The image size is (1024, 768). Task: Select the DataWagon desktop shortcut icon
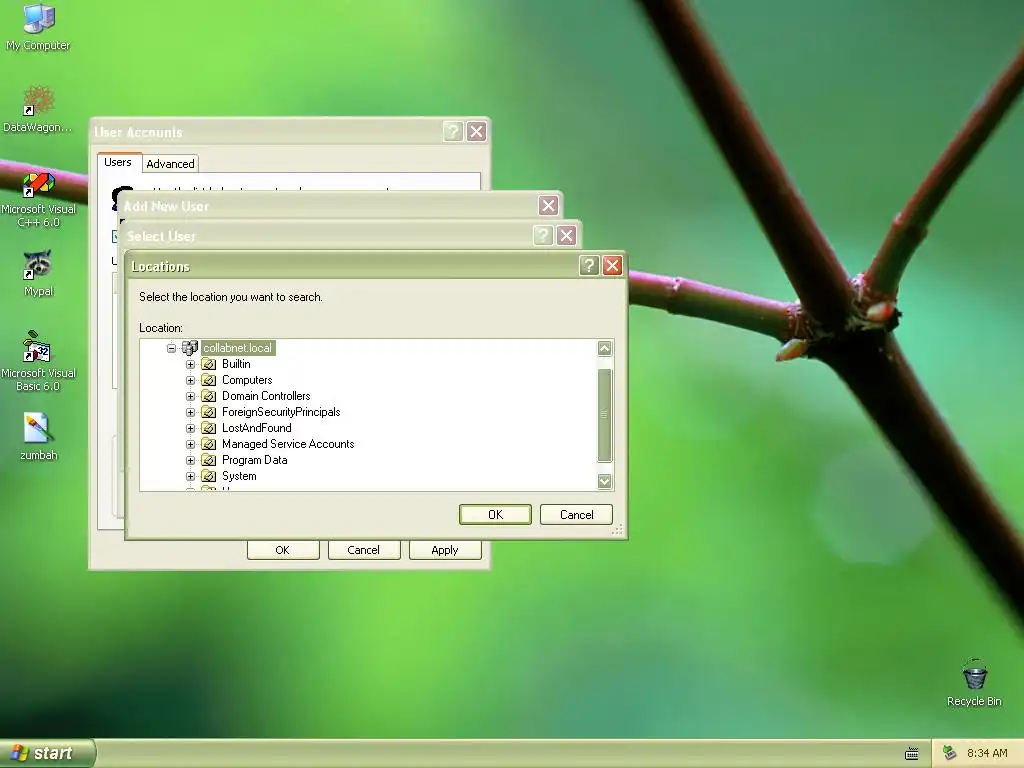point(38,101)
